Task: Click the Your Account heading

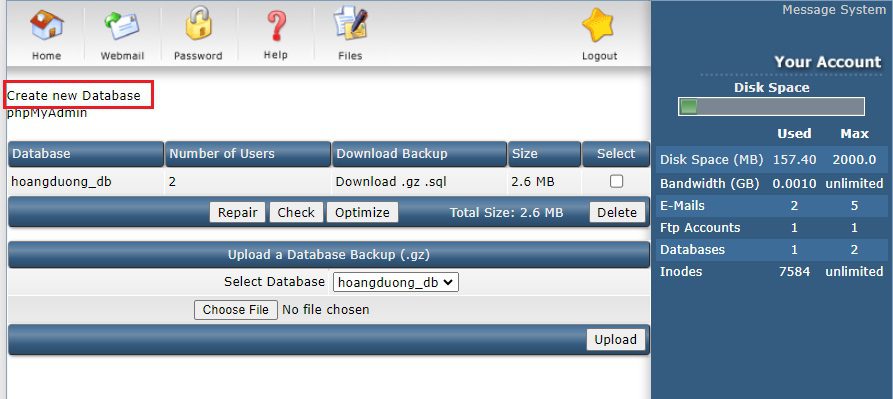Action: click(828, 62)
